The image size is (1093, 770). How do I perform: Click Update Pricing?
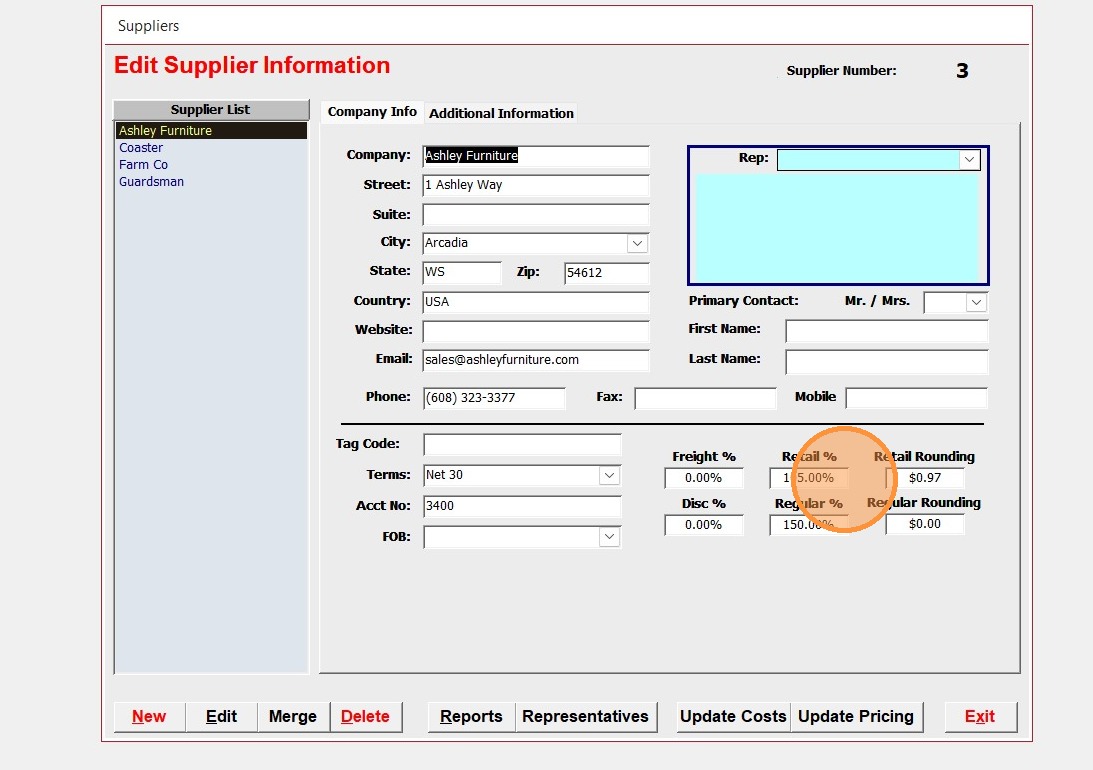click(856, 716)
